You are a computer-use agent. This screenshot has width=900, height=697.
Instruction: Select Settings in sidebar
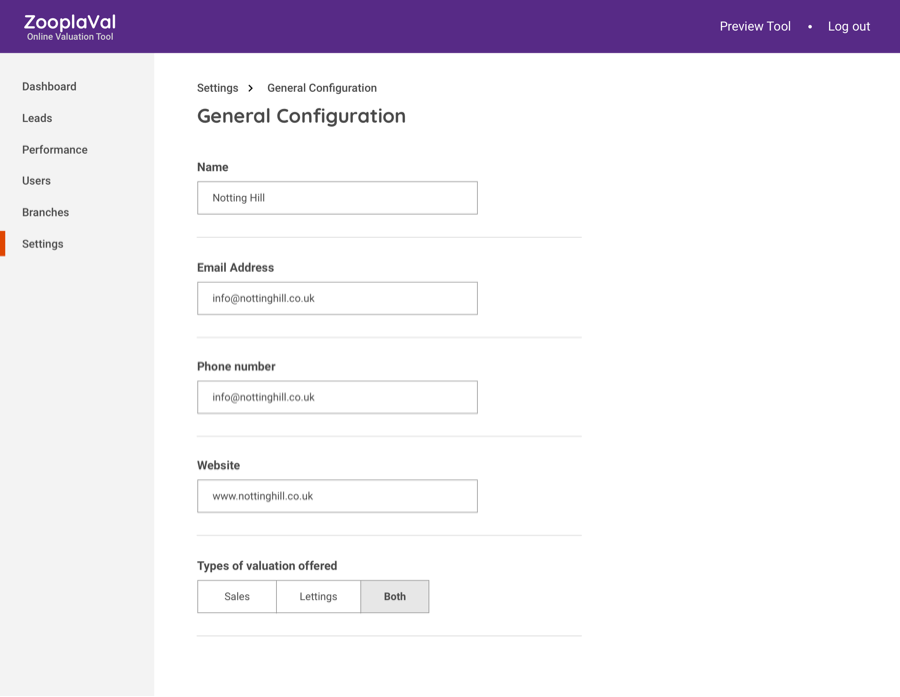tap(43, 244)
